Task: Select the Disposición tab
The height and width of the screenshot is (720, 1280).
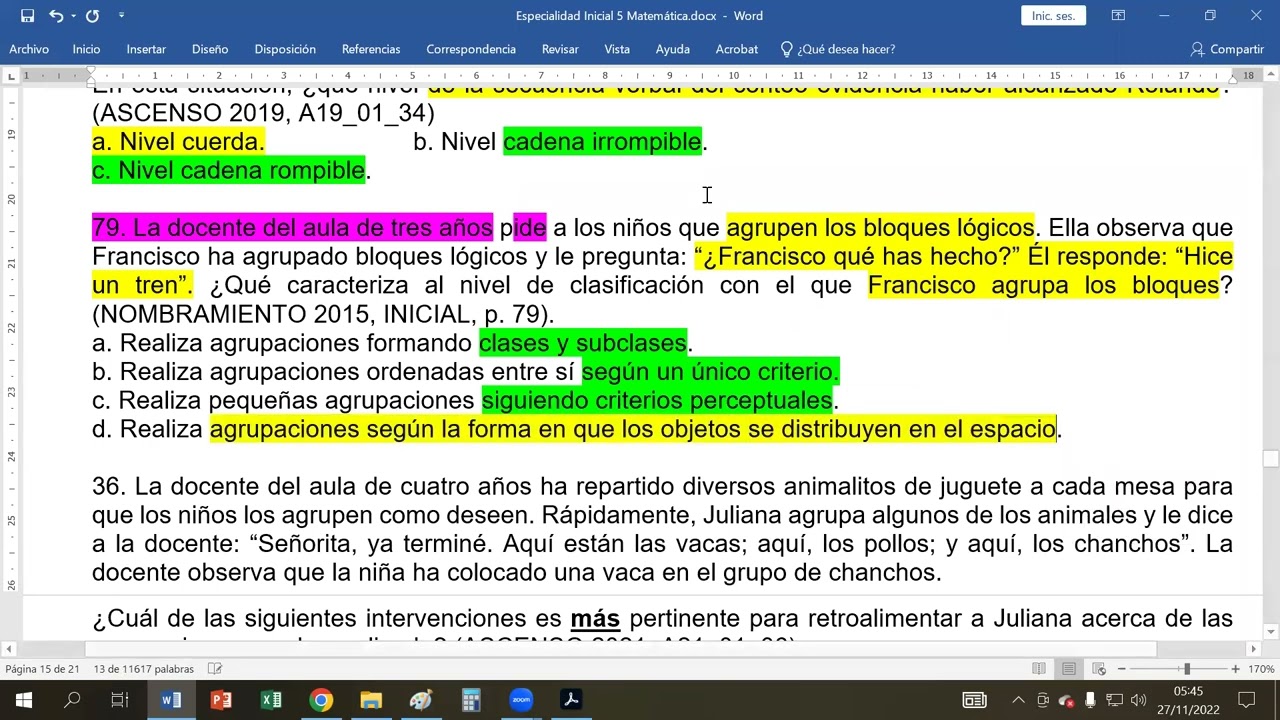Action: pos(285,49)
